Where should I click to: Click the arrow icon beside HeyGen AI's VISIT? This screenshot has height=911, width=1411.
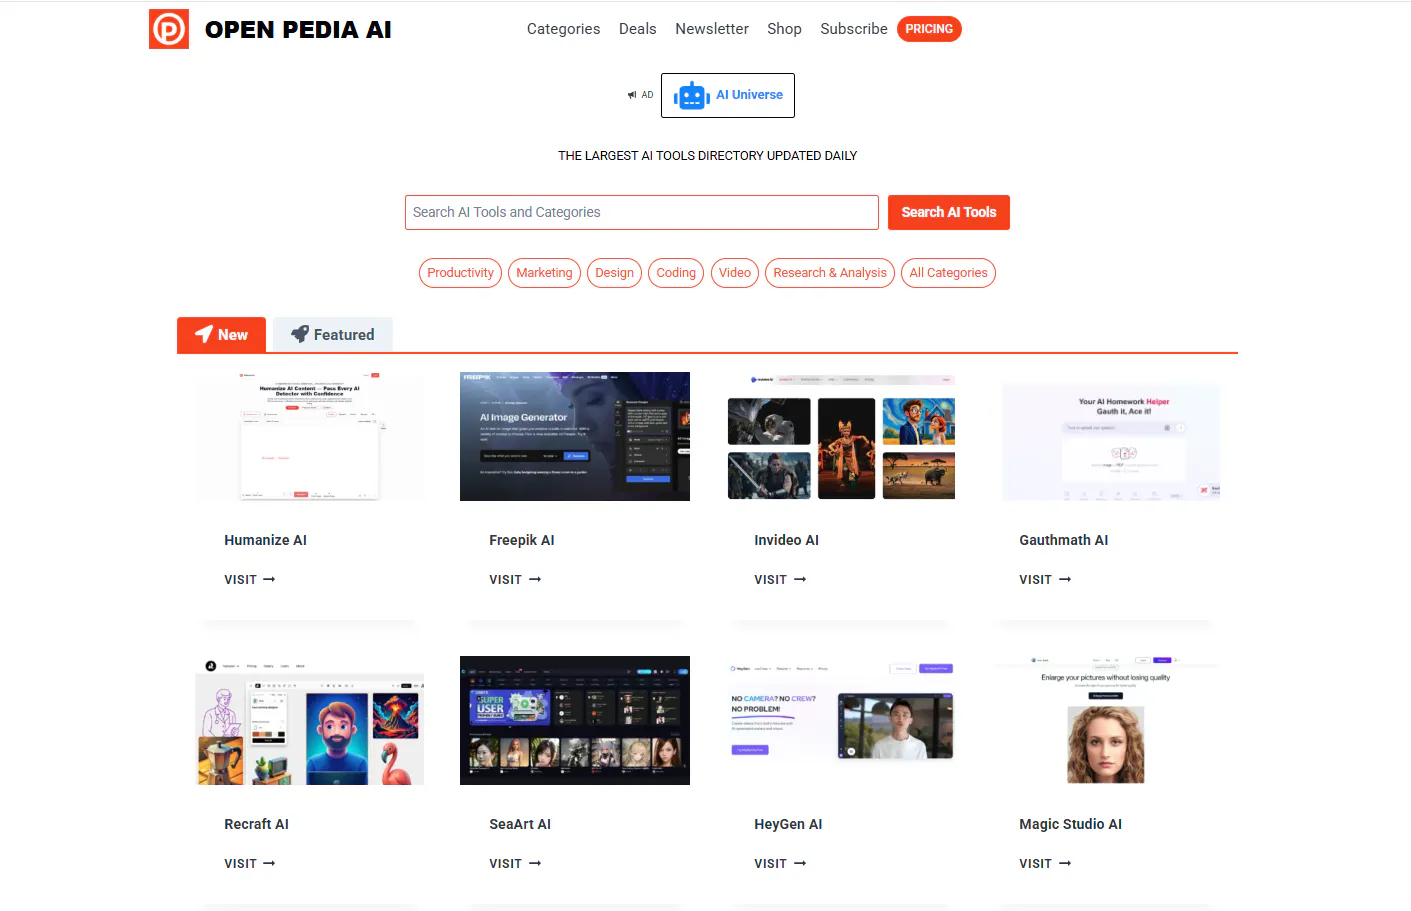(x=800, y=864)
